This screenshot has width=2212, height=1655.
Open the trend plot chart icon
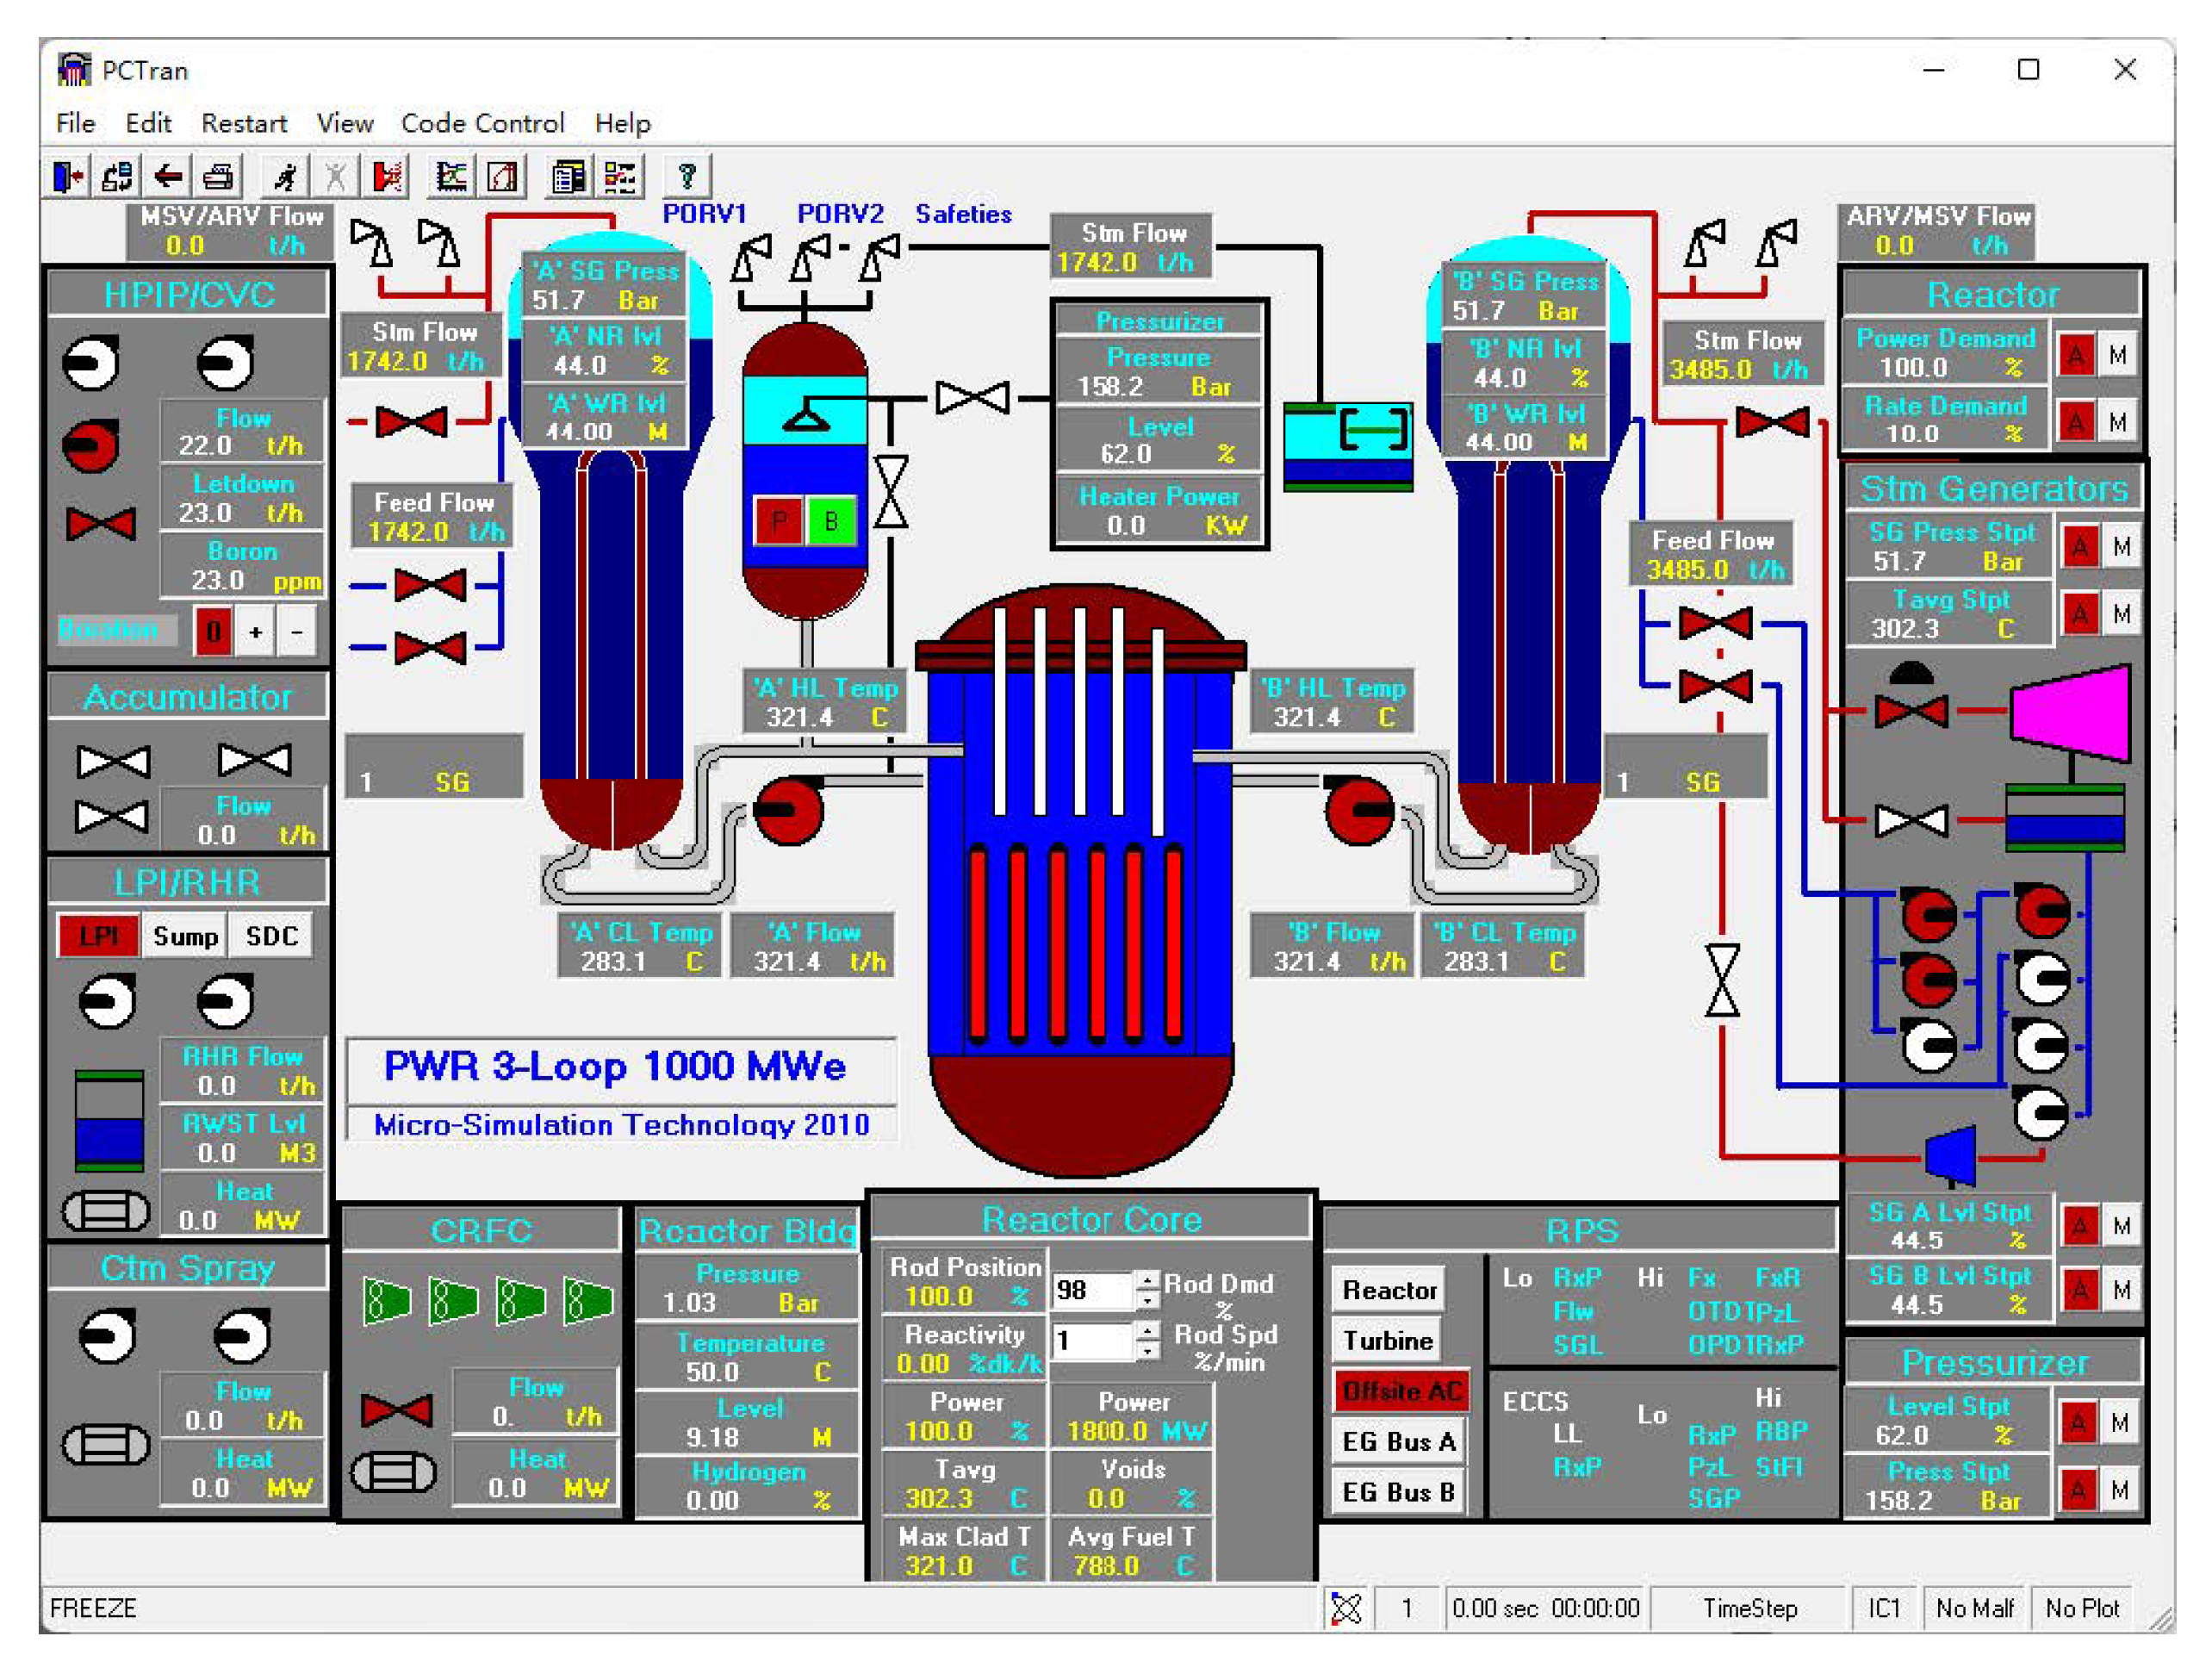pos(451,177)
